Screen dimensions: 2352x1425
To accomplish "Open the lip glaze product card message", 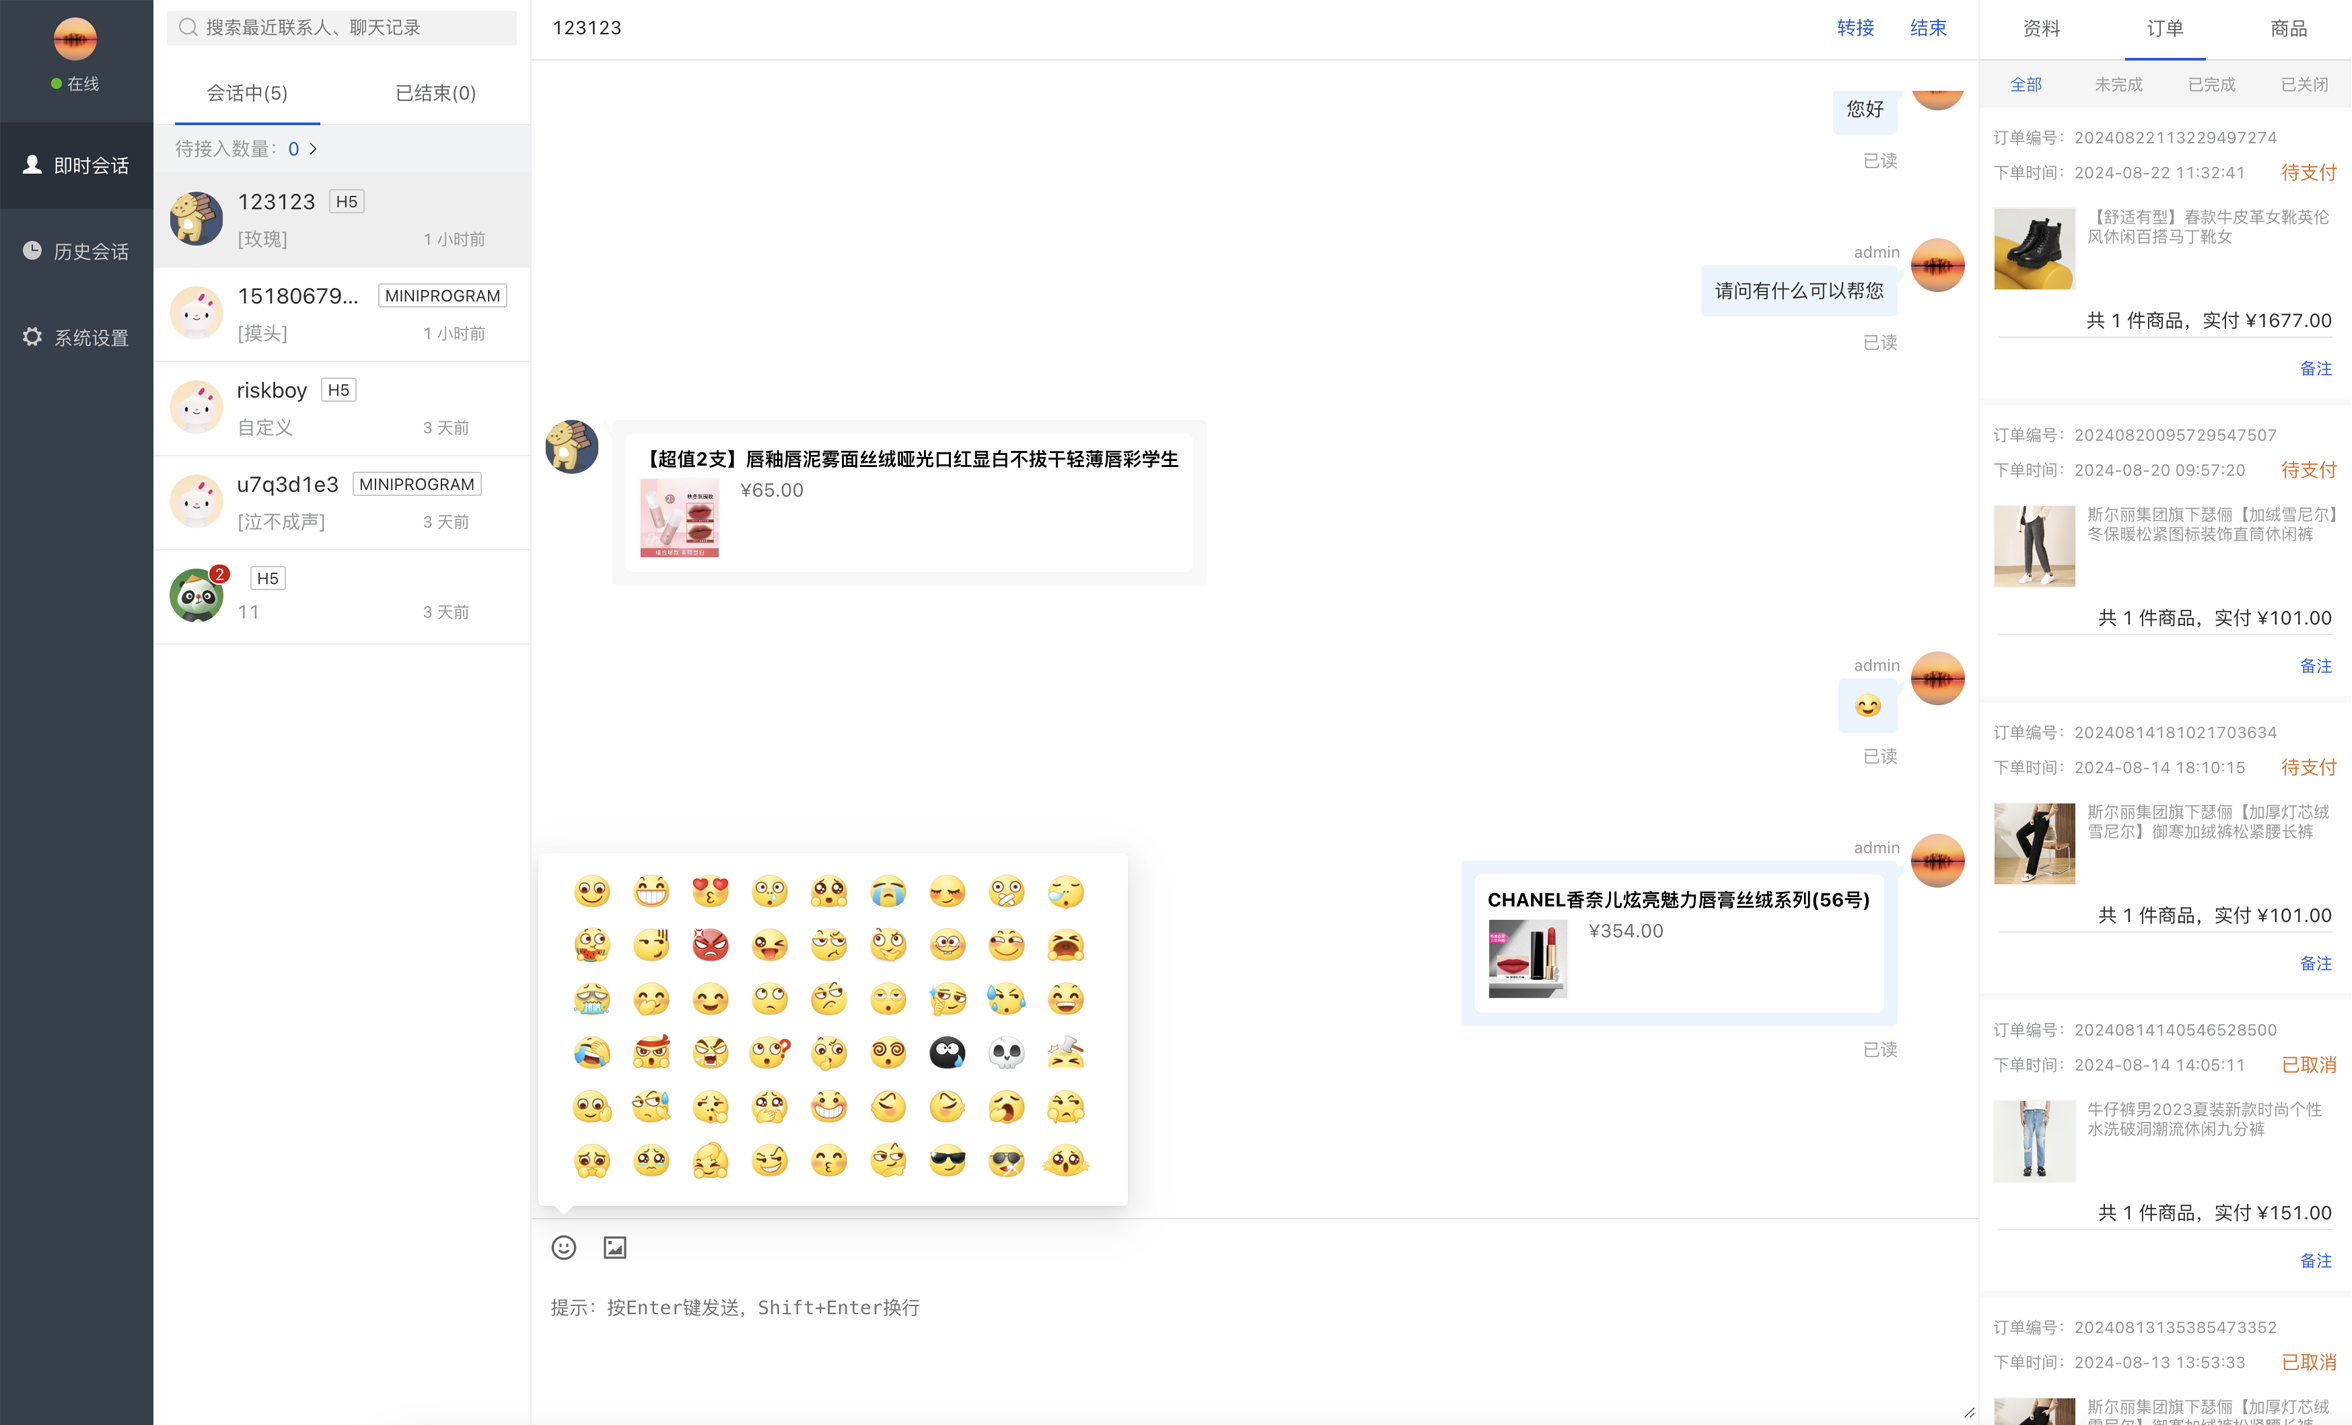I will pyautogui.click(x=909, y=502).
